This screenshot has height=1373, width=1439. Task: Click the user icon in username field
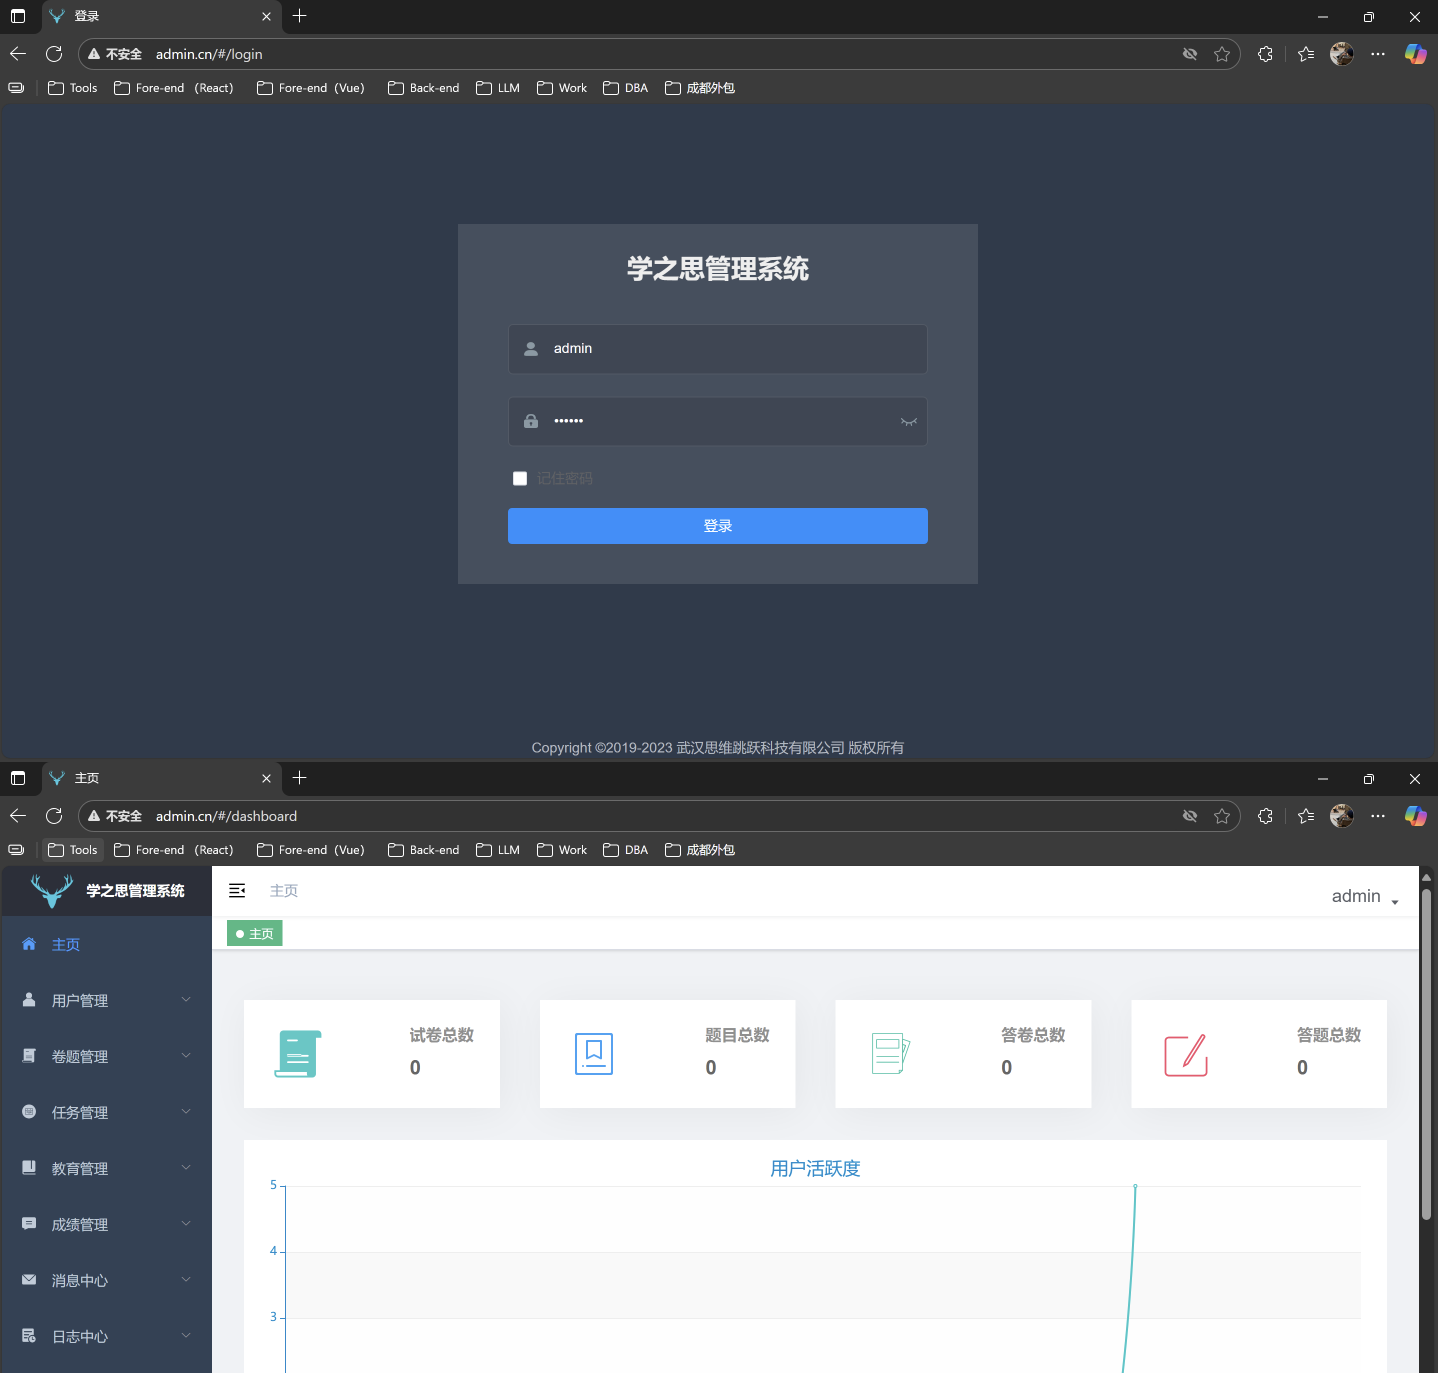[531, 349]
